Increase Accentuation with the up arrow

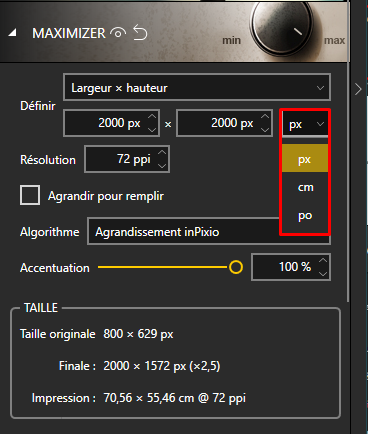click(323, 261)
